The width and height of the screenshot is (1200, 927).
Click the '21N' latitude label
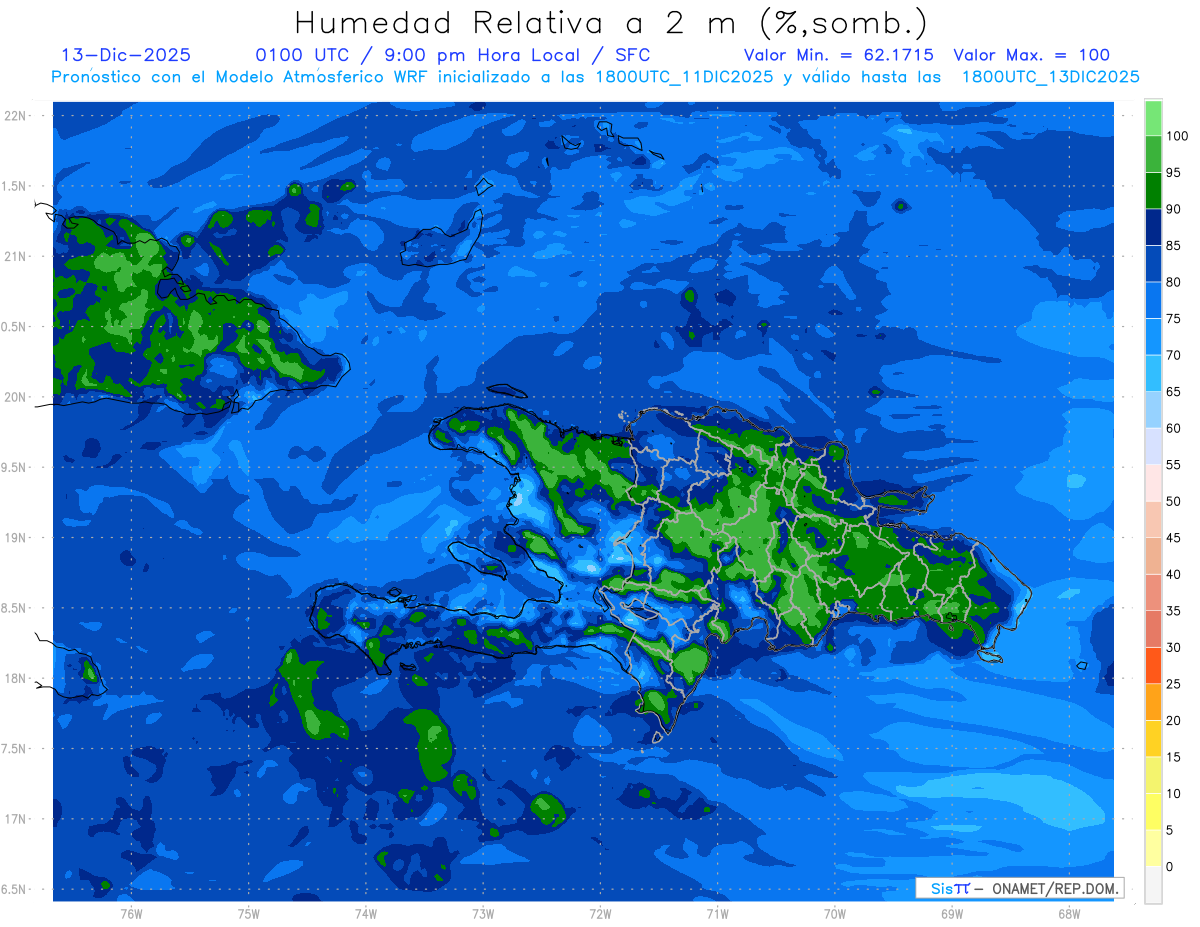[x=15, y=256]
